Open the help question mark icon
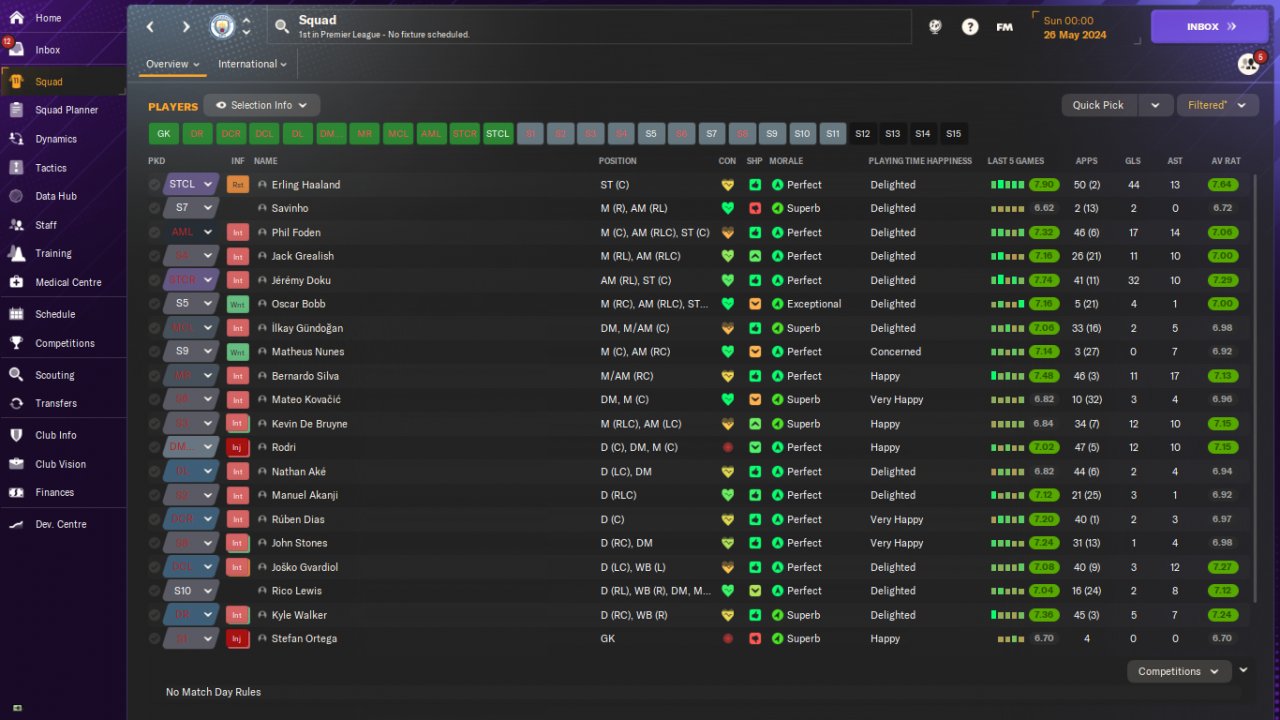The height and width of the screenshot is (720, 1280). (x=970, y=27)
